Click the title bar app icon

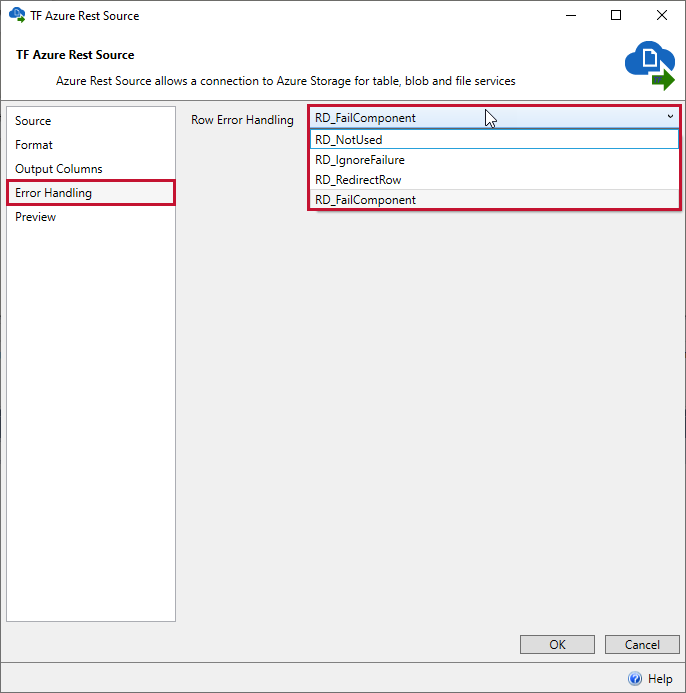click(17, 15)
